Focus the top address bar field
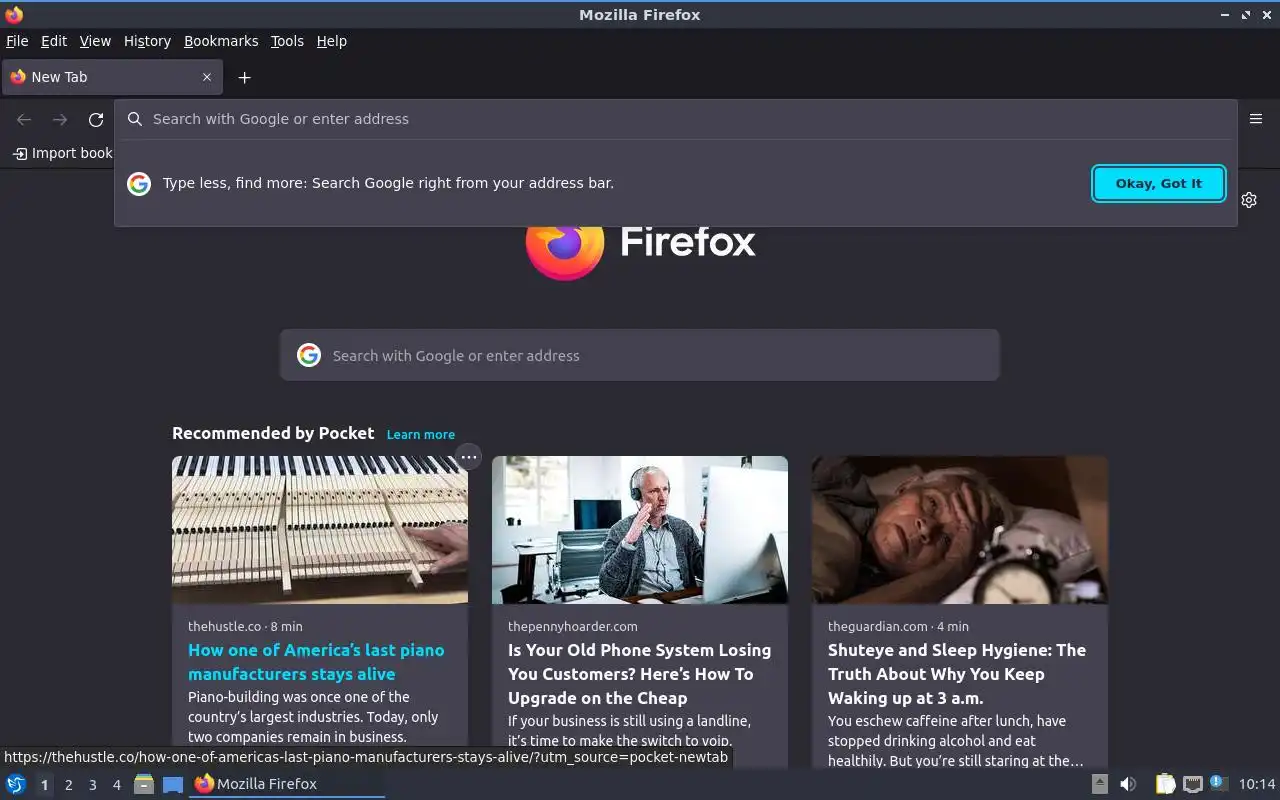1280x800 pixels. point(676,119)
